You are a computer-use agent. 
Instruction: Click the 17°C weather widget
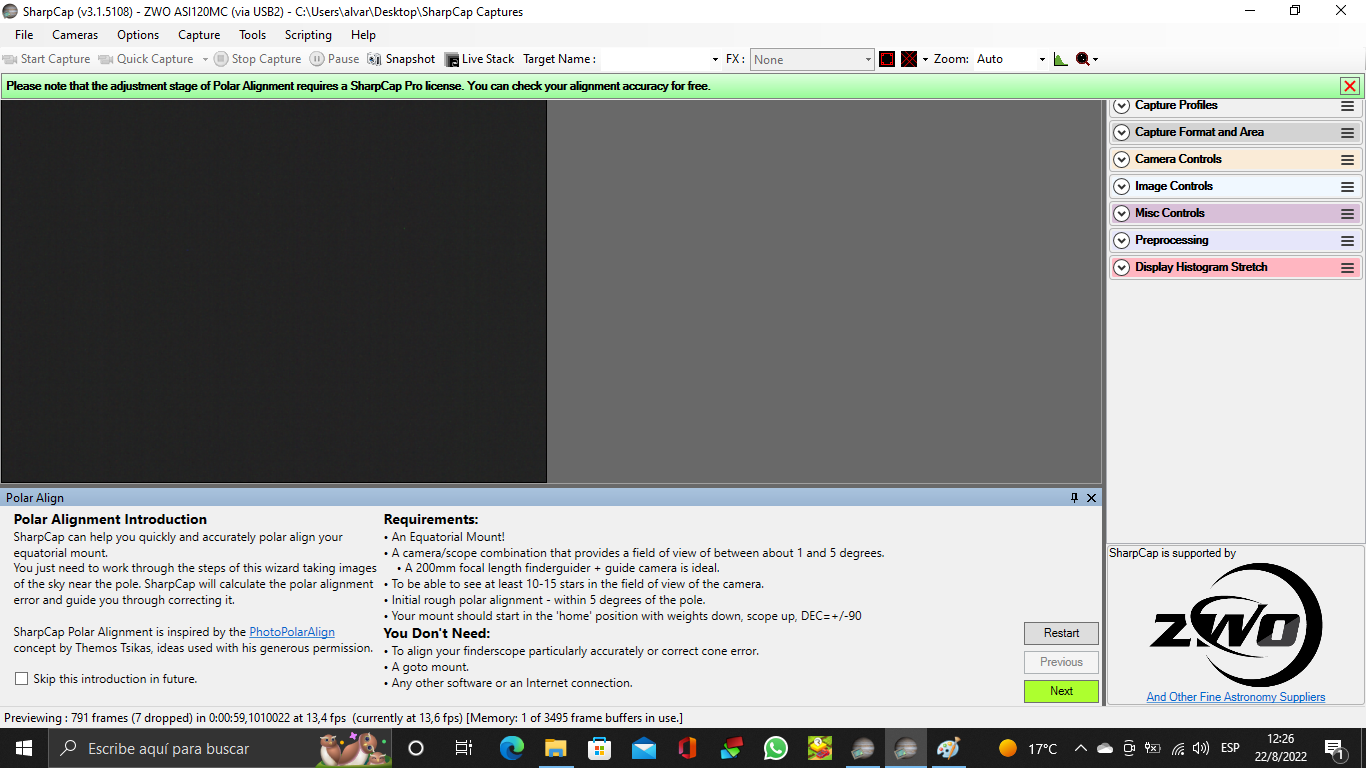coord(1028,748)
